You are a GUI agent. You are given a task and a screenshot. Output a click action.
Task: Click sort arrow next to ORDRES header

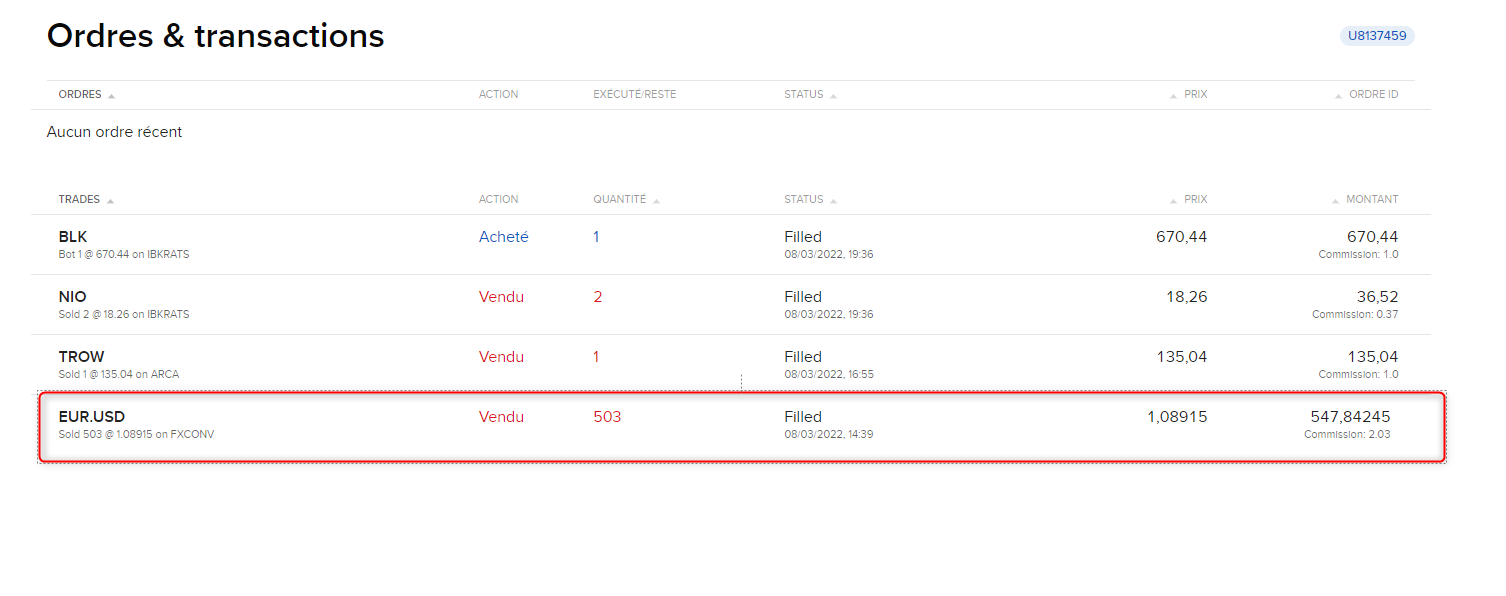[111, 96]
